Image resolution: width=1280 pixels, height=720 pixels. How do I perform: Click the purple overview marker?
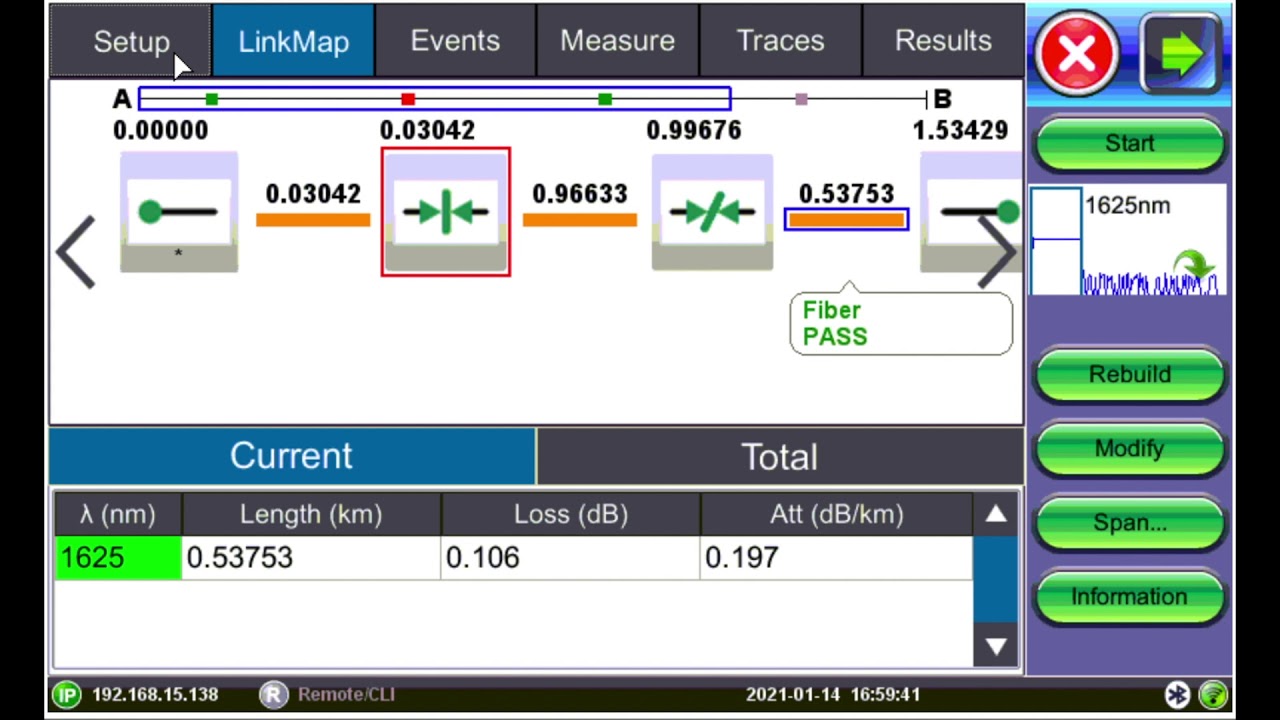click(801, 99)
